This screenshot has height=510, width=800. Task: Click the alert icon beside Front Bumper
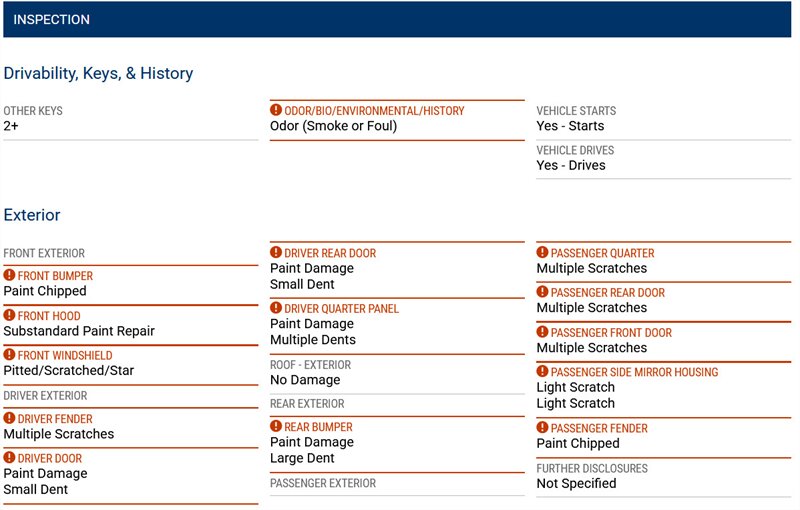[x=10, y=276]
